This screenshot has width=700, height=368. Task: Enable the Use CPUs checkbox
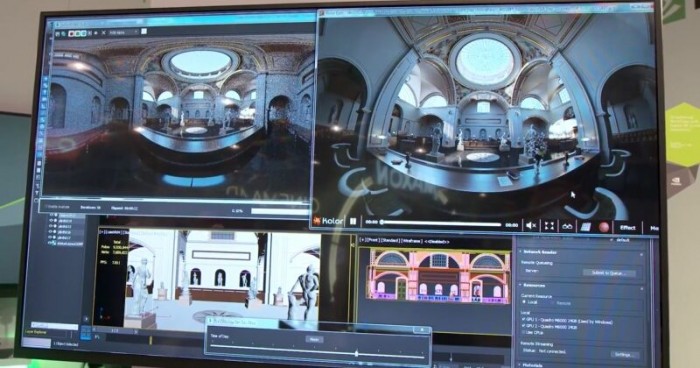[x=523, y=332]
